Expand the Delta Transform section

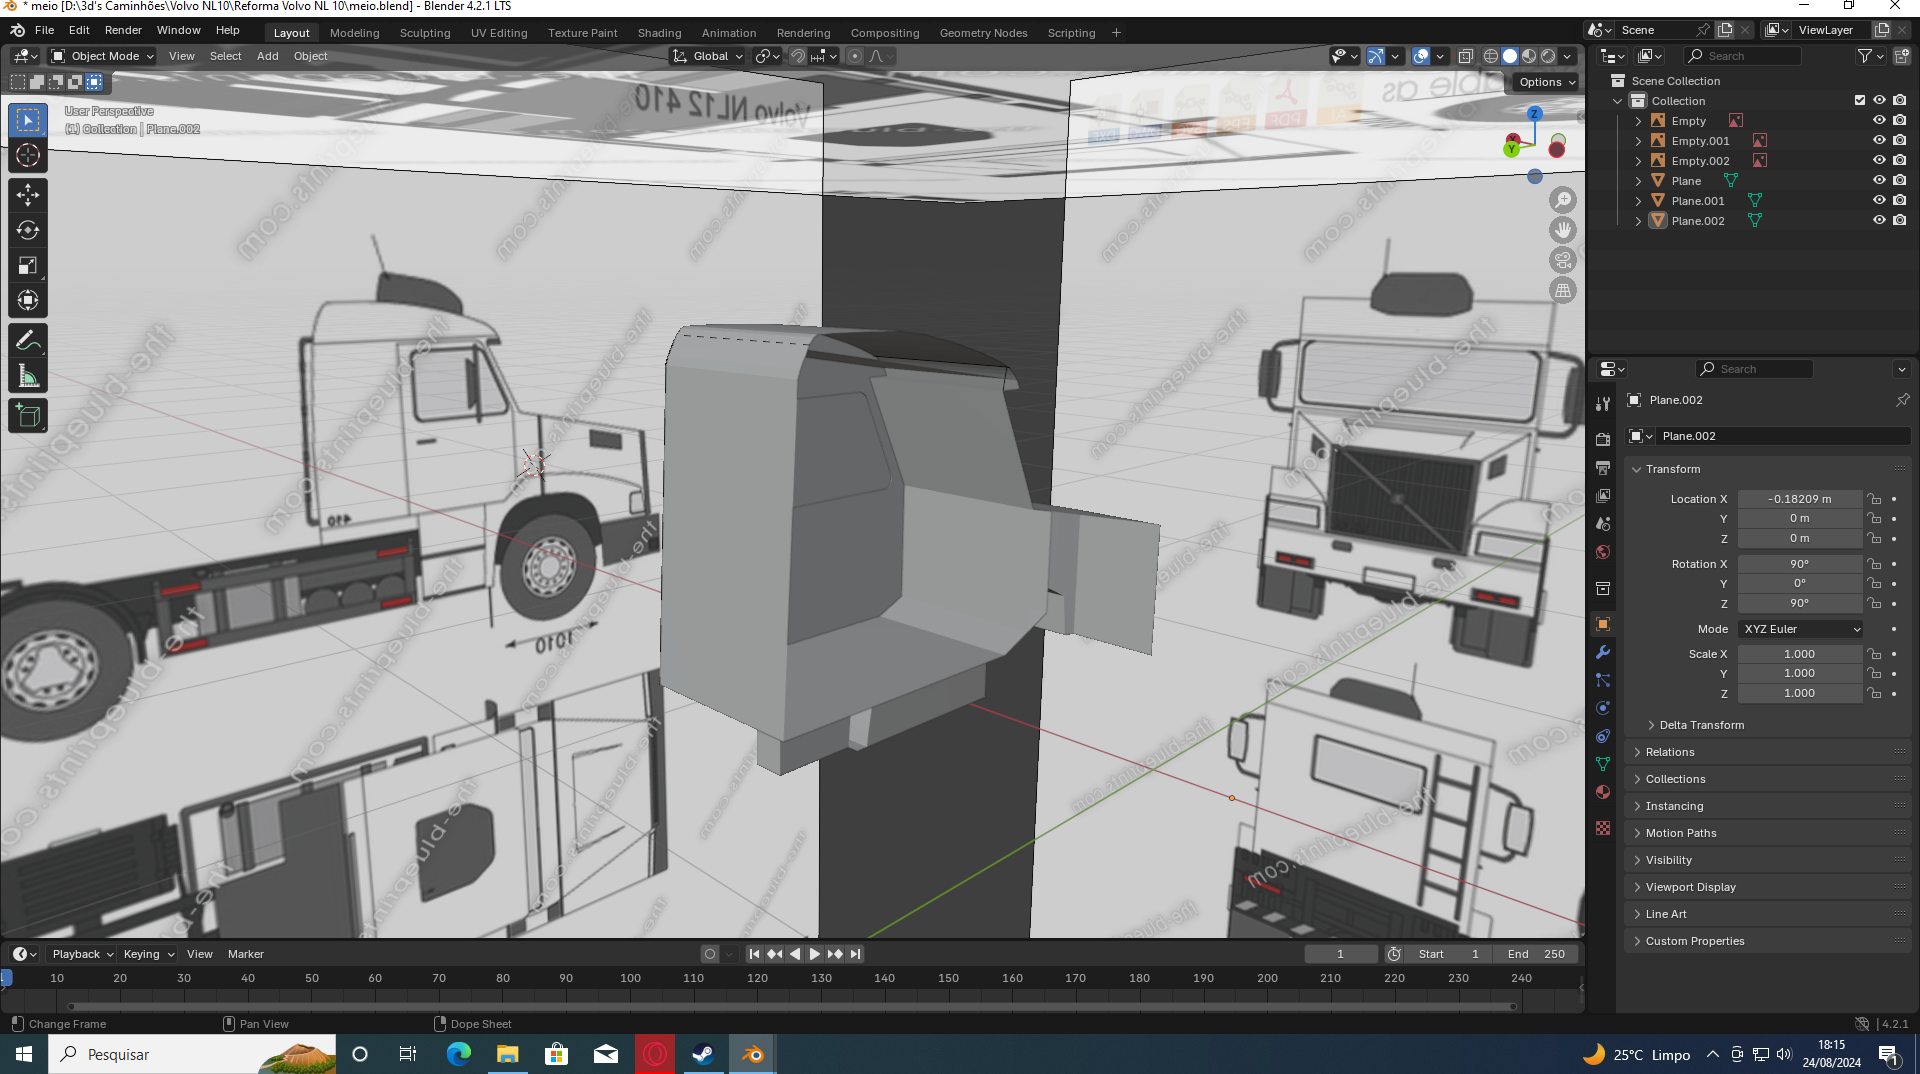pos(1701,725)
